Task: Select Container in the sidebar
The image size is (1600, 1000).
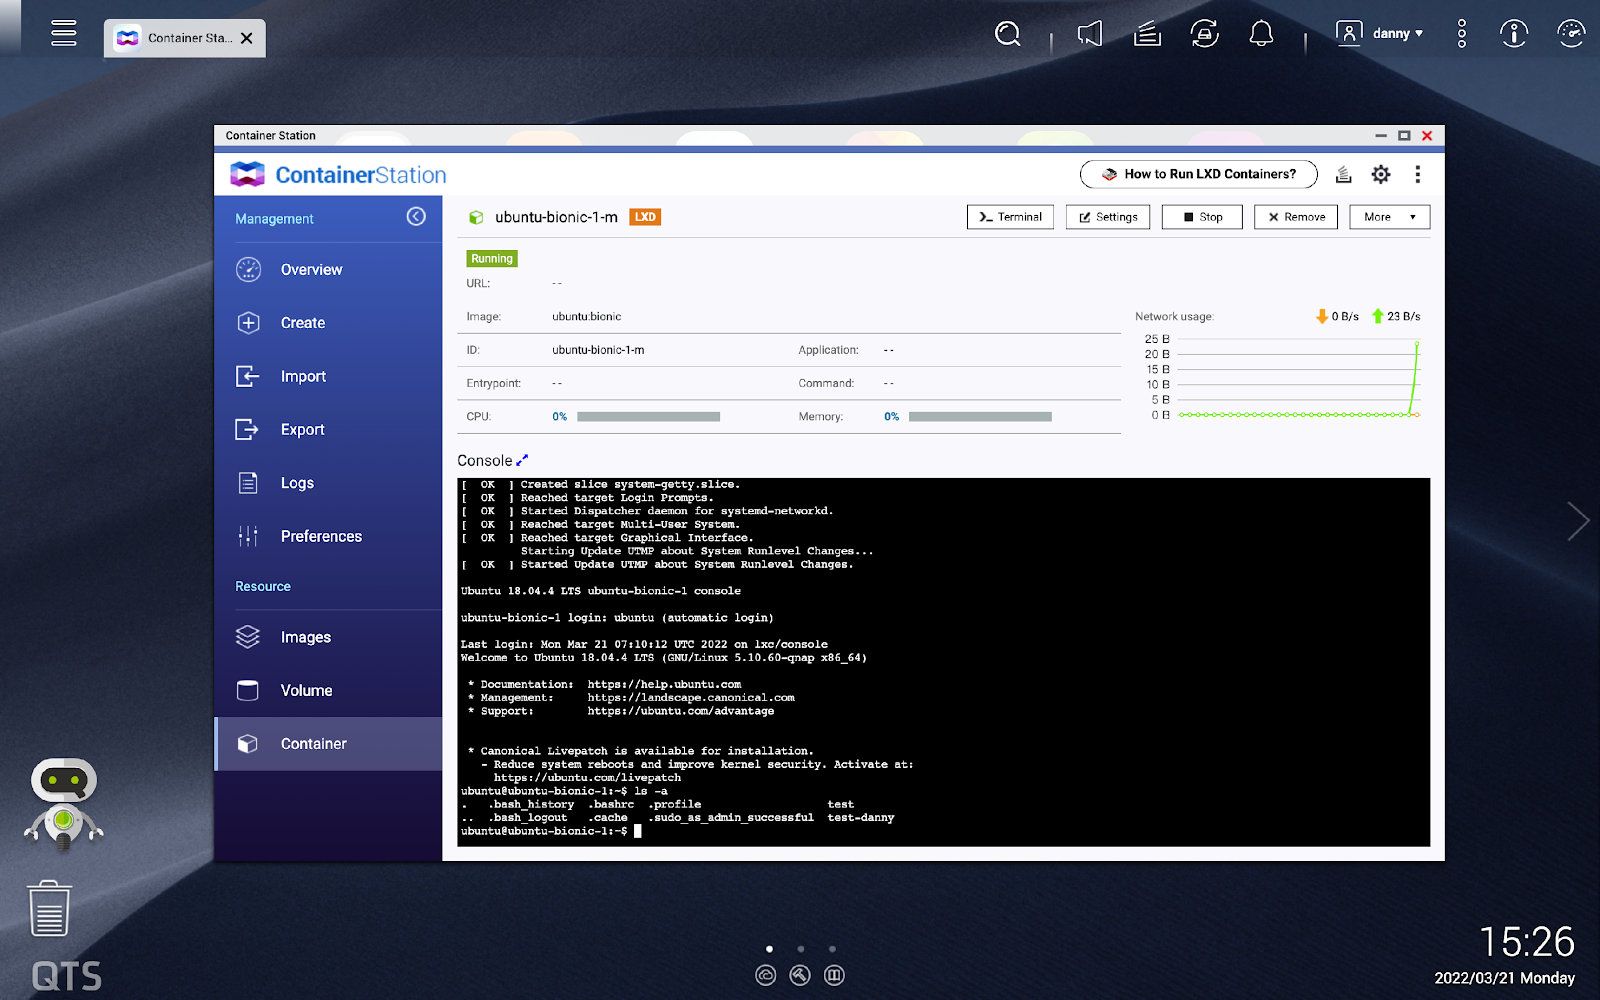Action: [328, 744]
